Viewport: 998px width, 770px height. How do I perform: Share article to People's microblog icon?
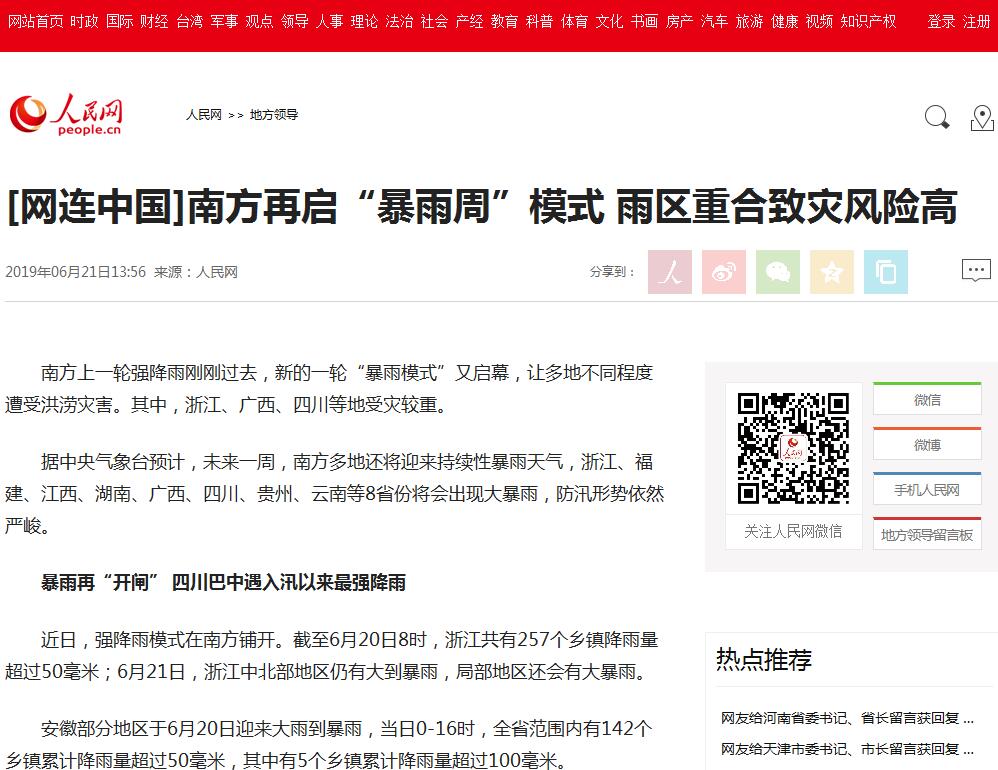[x=670, y=272]
